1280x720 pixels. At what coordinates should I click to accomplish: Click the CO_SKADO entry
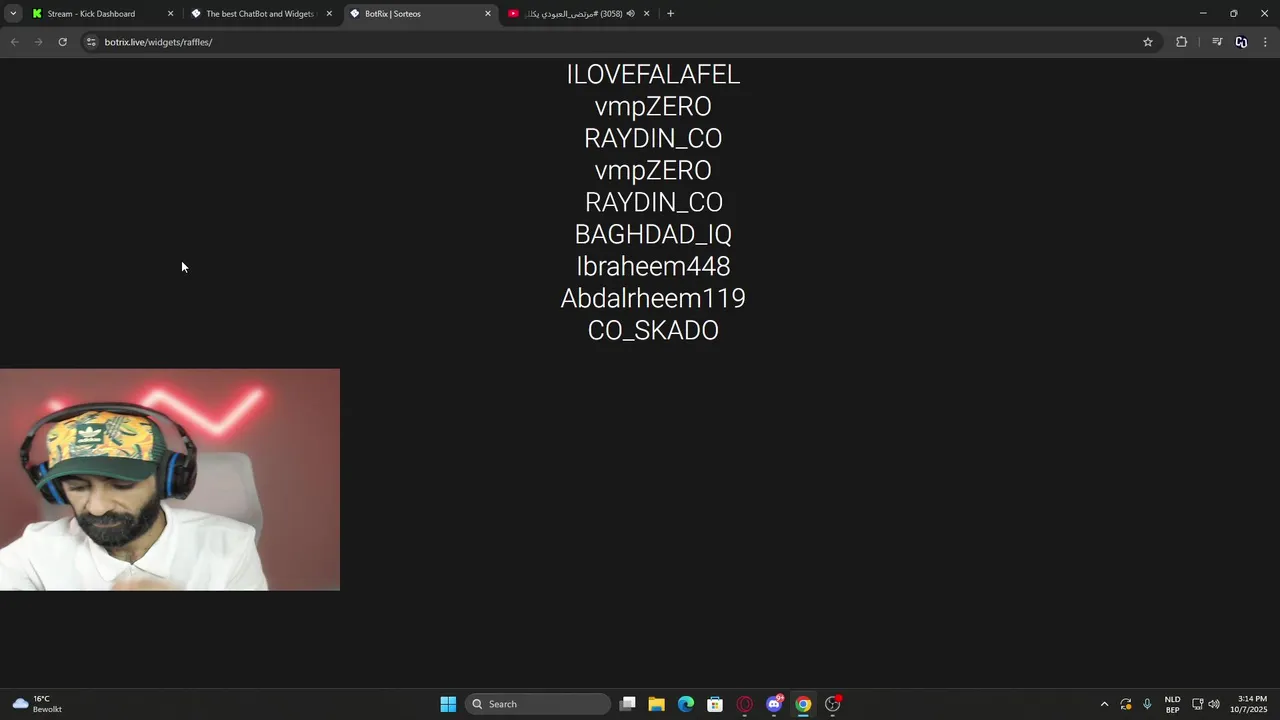653,331
